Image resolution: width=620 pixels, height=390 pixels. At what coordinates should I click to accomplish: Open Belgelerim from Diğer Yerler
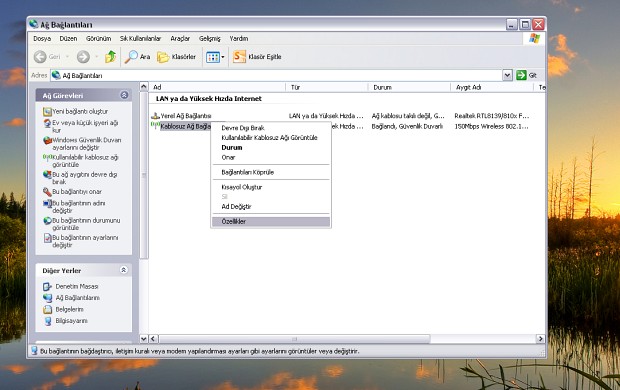point(69,309)
